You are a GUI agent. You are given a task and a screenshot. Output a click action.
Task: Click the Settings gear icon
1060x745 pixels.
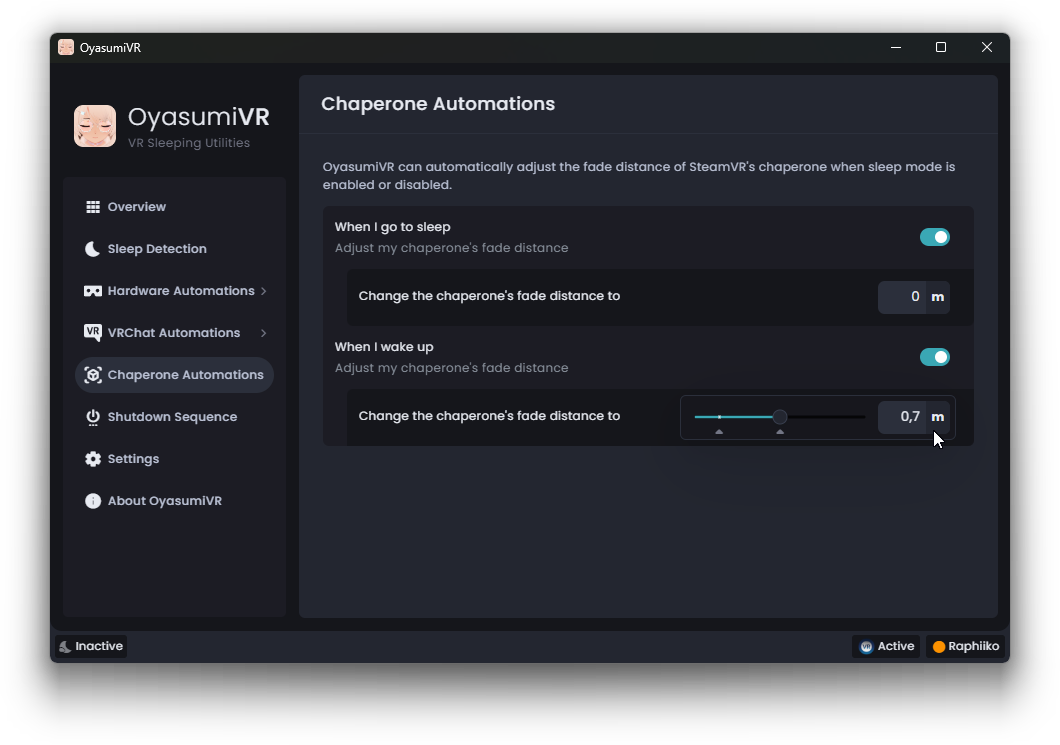(93, 459)
